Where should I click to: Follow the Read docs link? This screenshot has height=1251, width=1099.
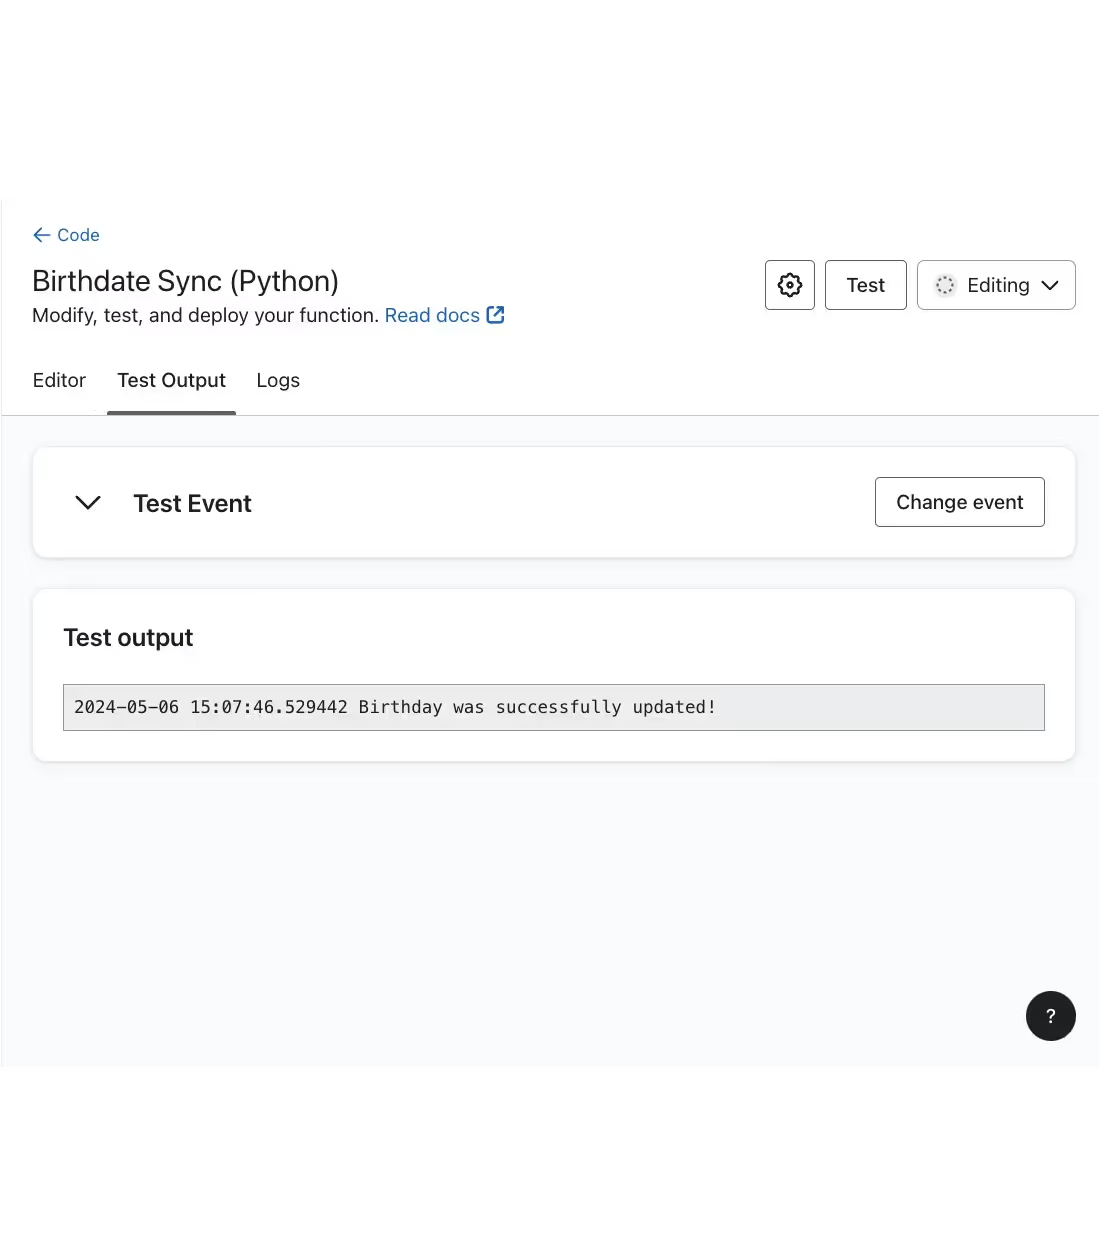432,315
